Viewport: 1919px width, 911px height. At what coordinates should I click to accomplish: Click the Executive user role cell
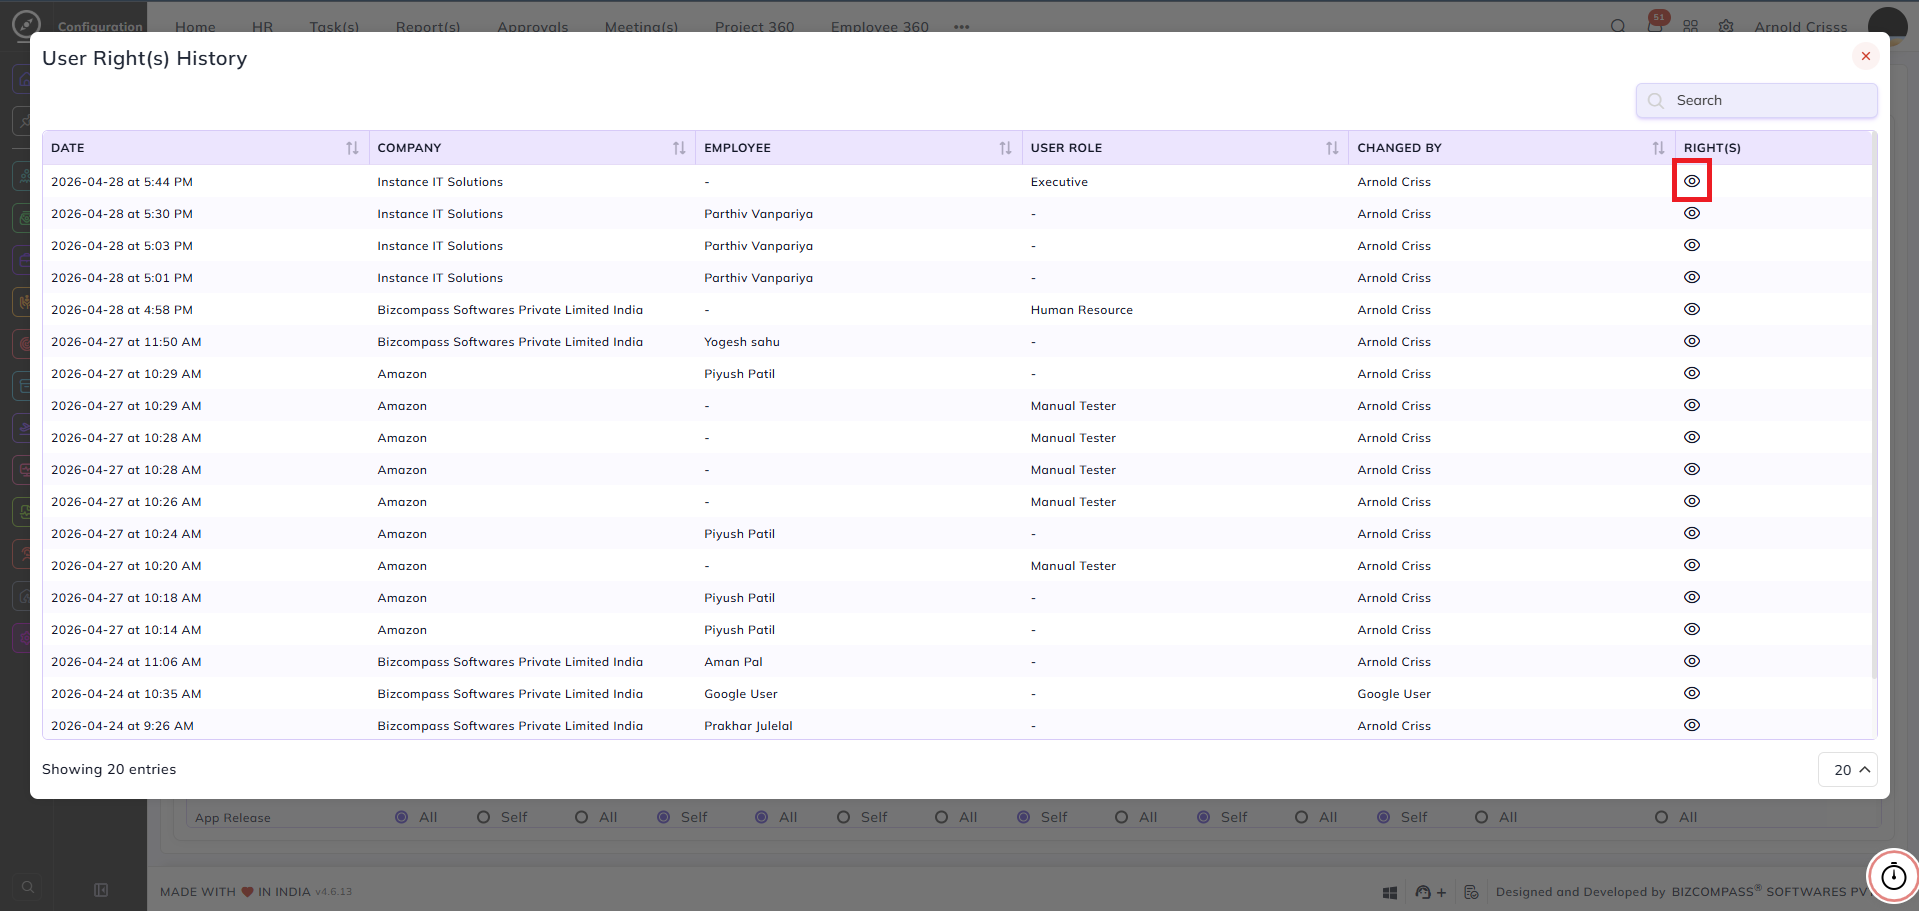[x=1059, y=182]
